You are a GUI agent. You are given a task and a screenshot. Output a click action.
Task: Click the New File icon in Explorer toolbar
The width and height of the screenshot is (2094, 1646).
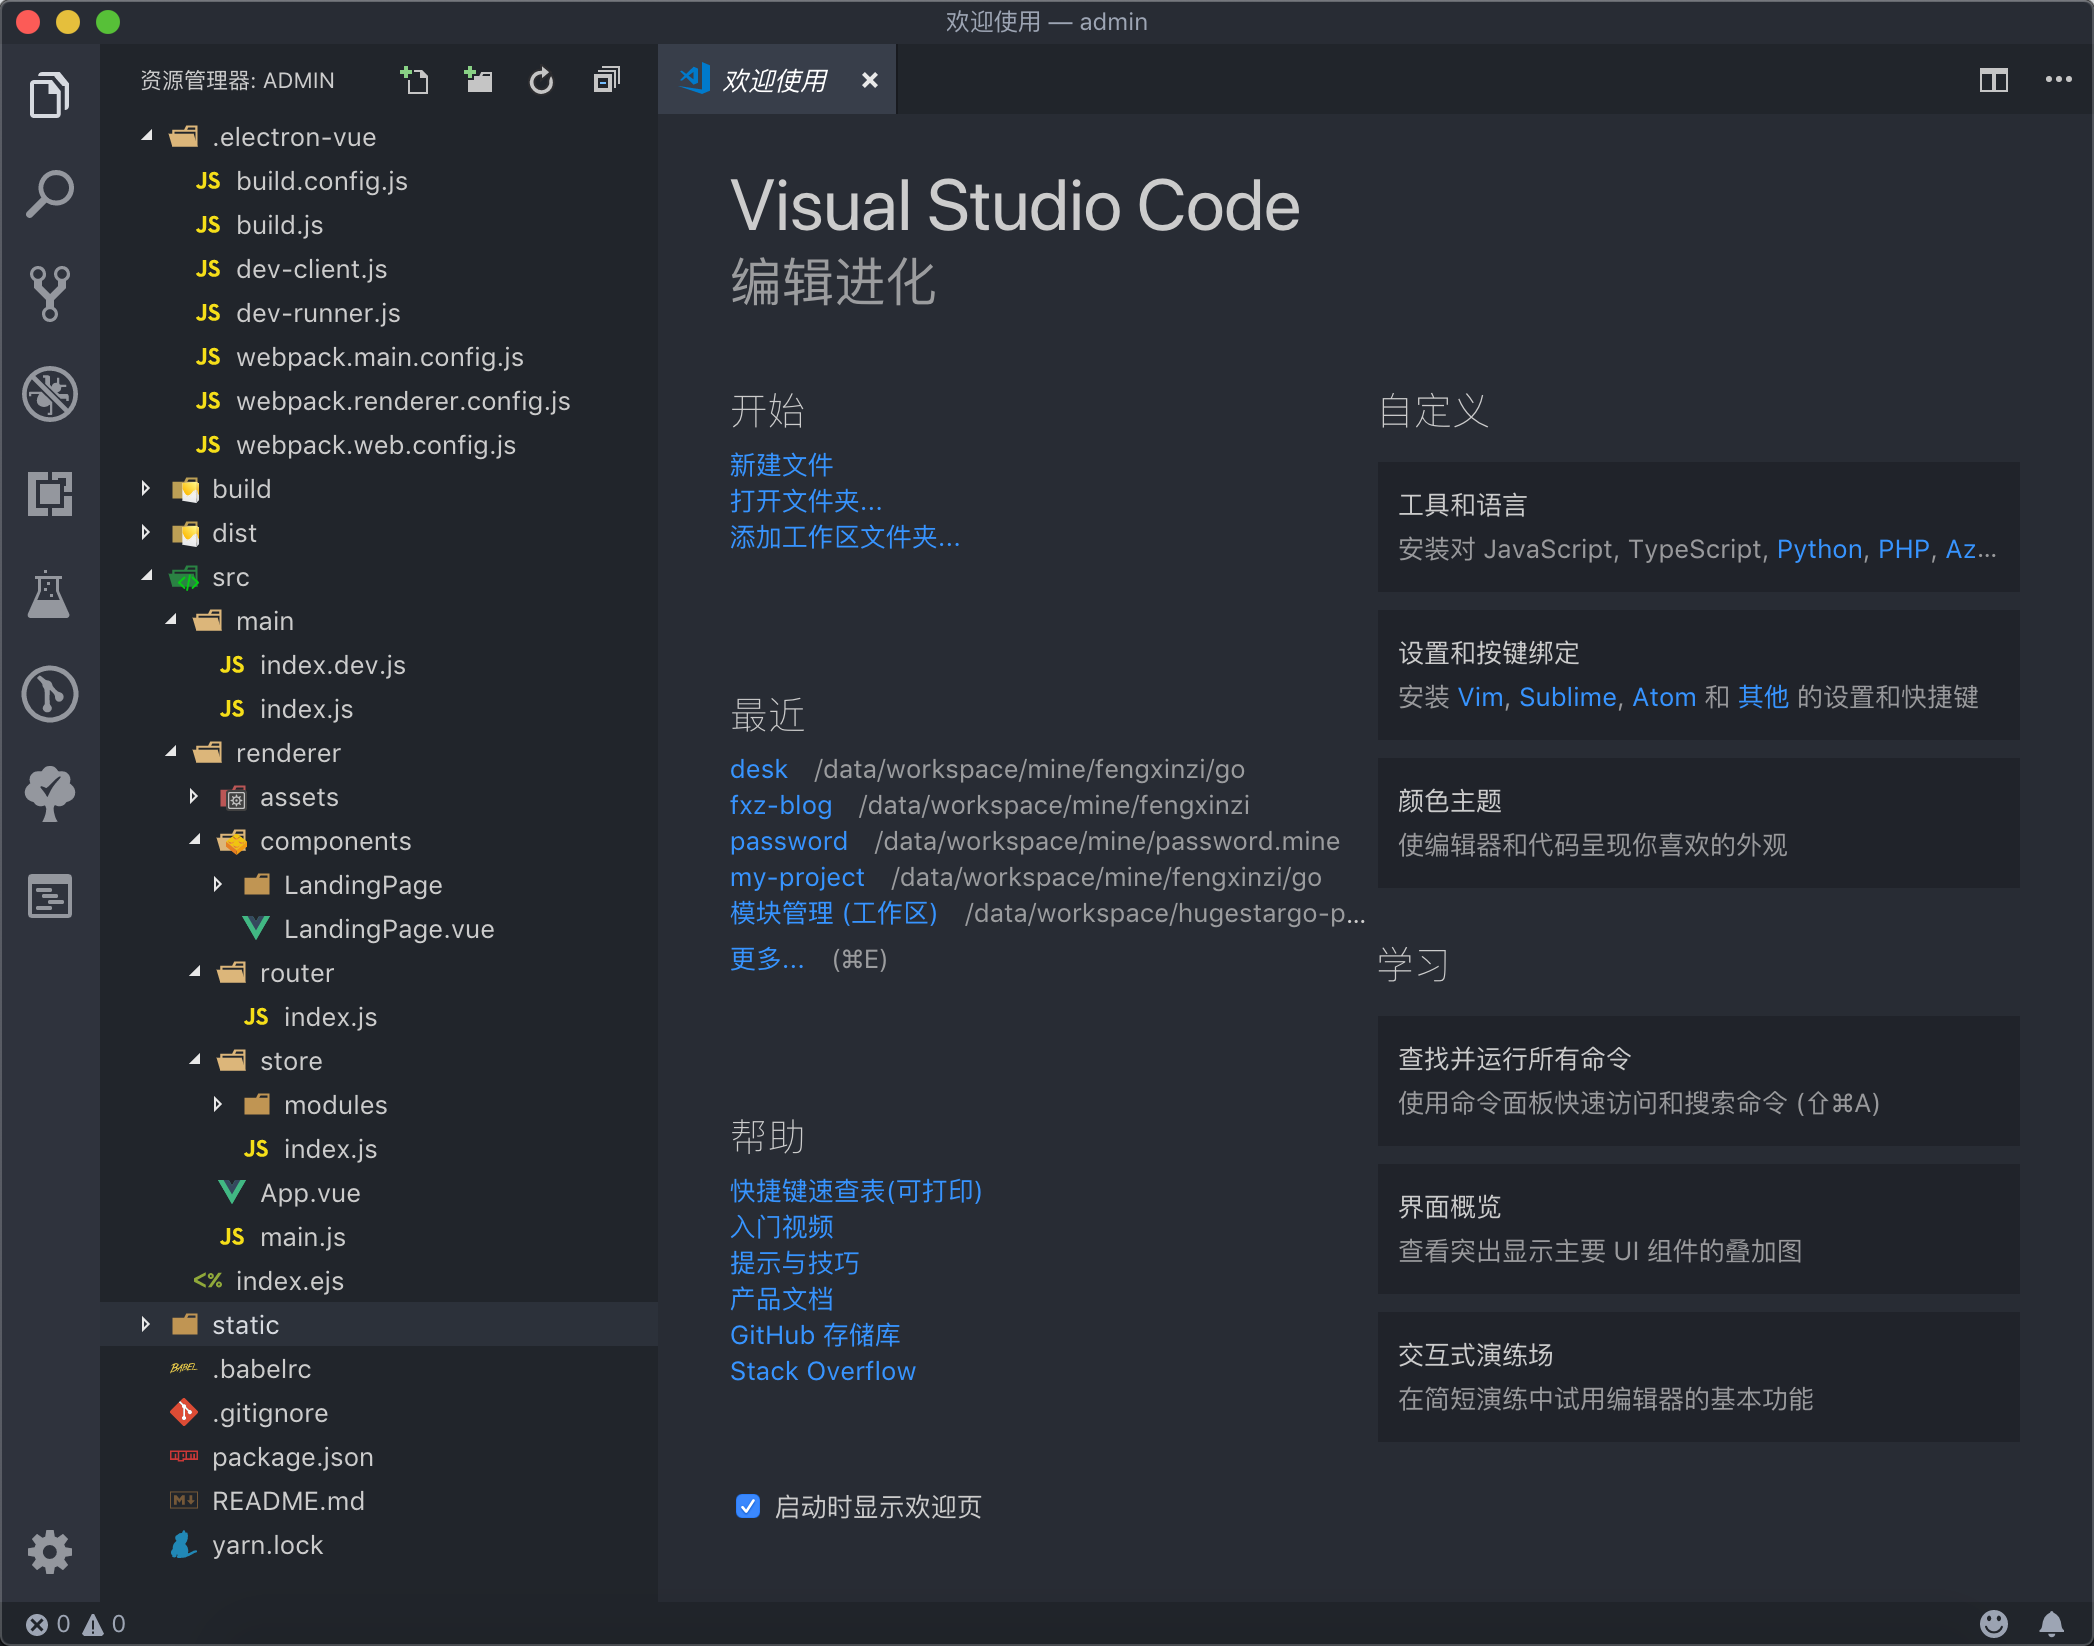415,80
